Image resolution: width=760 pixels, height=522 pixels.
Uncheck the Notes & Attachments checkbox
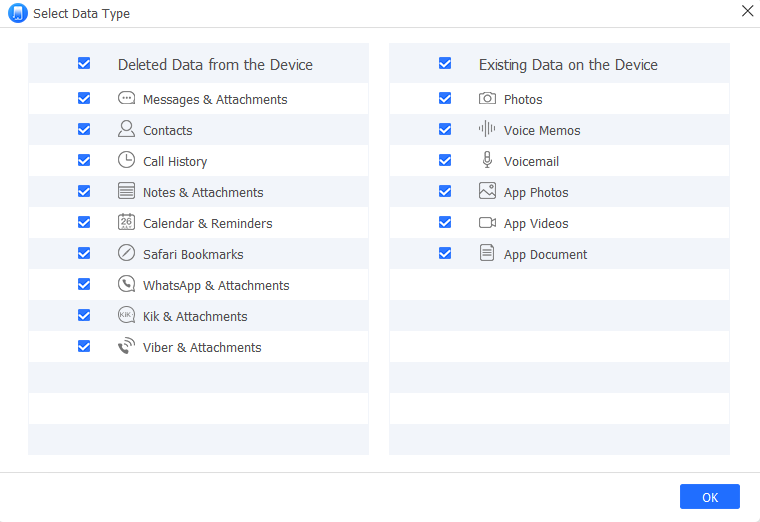point(84,191)
